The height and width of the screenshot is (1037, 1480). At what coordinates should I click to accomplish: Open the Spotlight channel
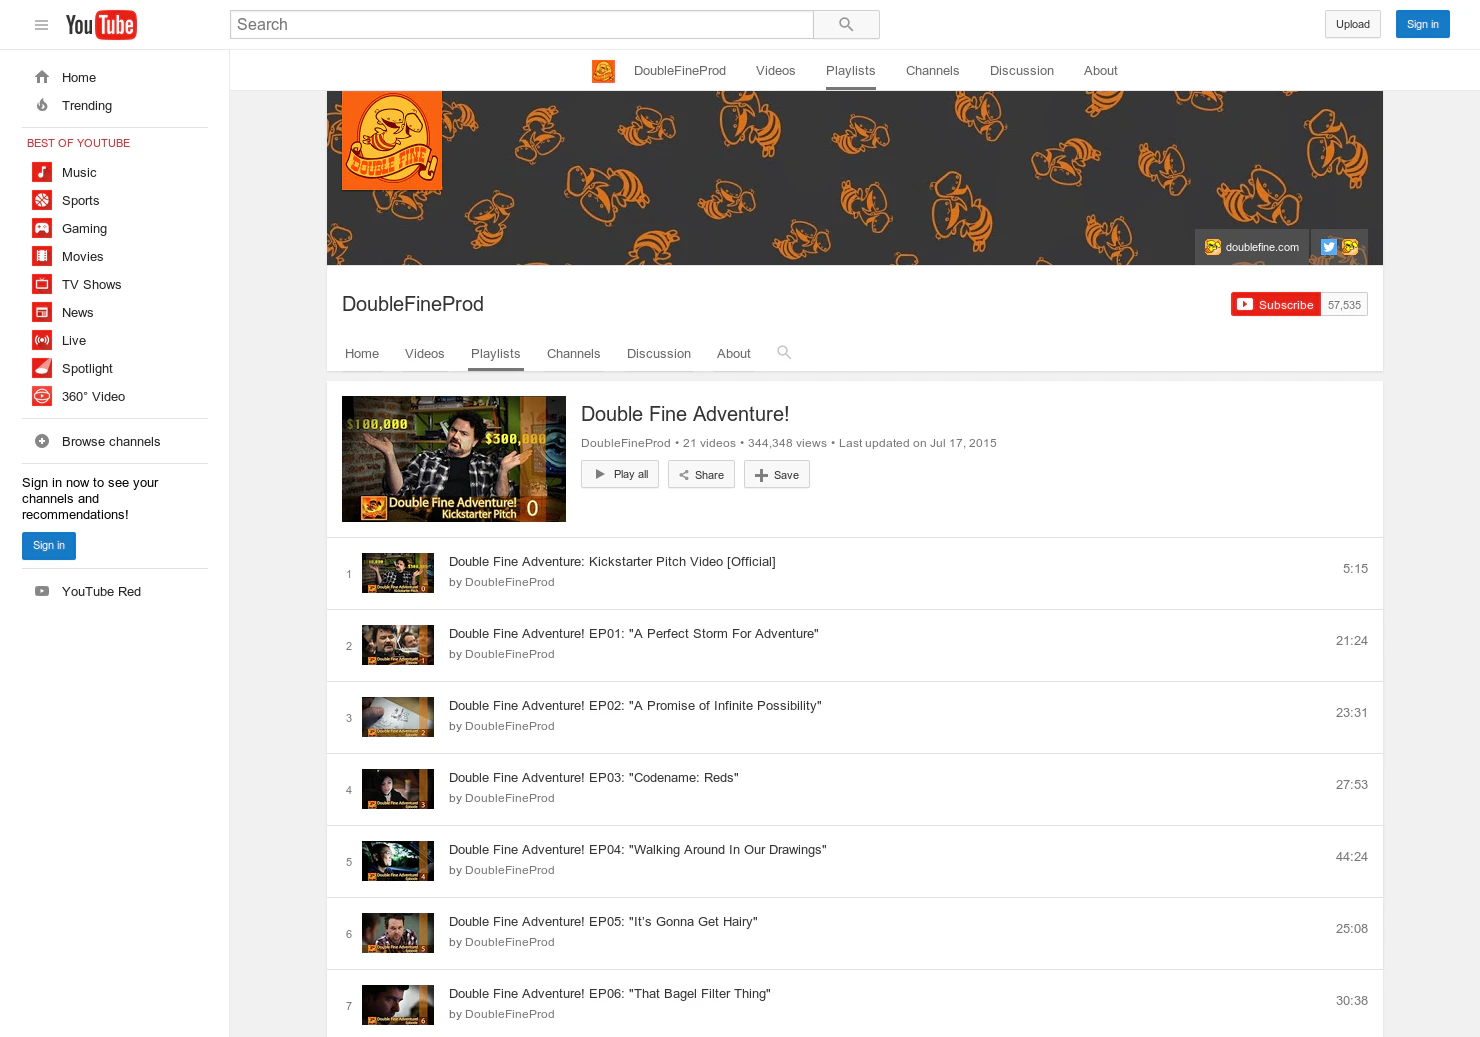click(87, 368)
